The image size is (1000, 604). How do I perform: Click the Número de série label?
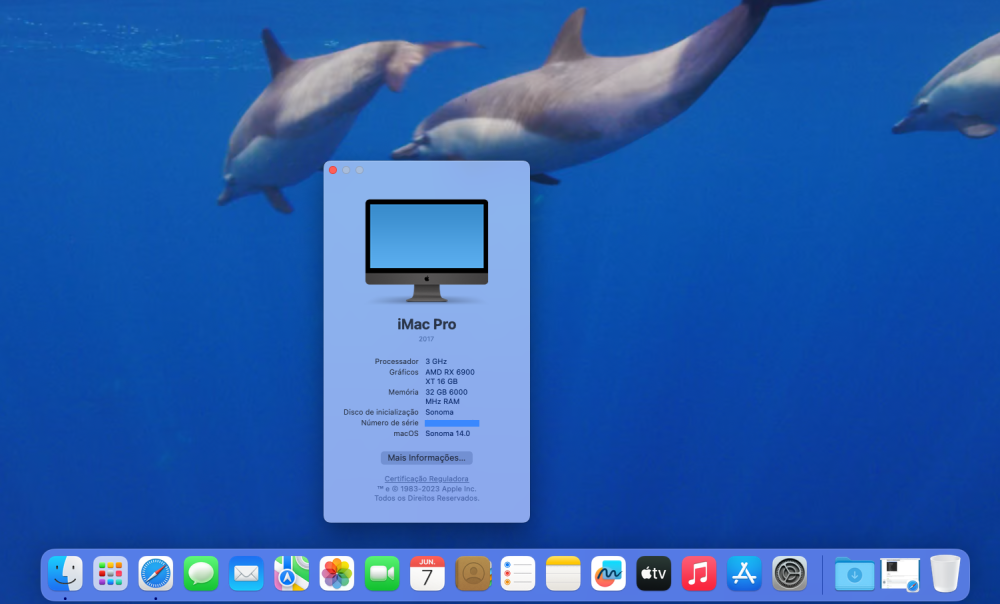click(390, 423)
